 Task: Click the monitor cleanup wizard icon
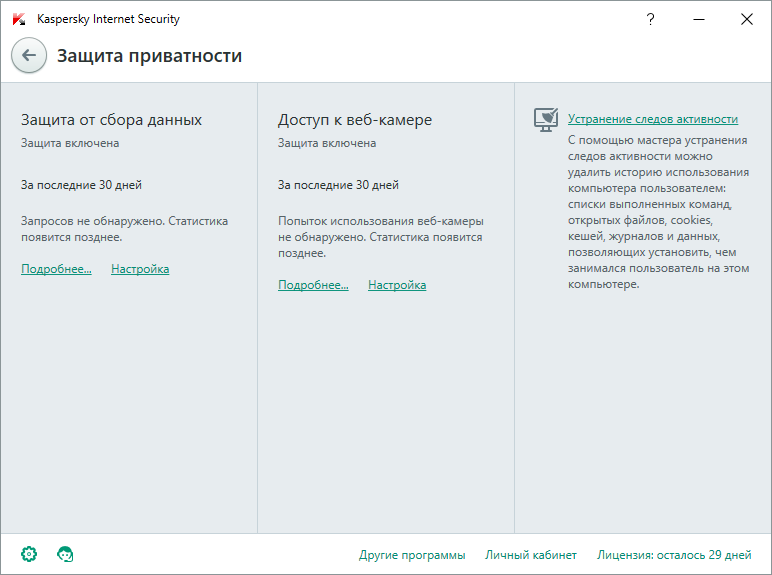[546, 120]
